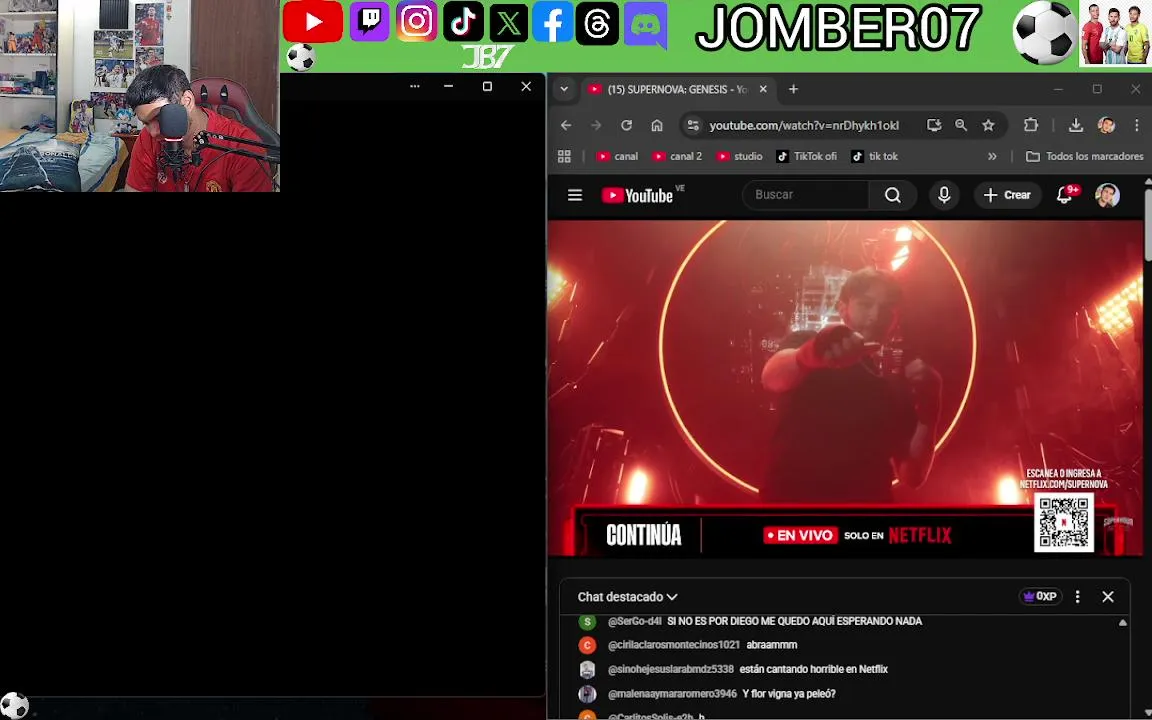Screen dimensions: 1152x720
Task: Open Chrome profile avatar in toolbar
Action: [1106, 126]
